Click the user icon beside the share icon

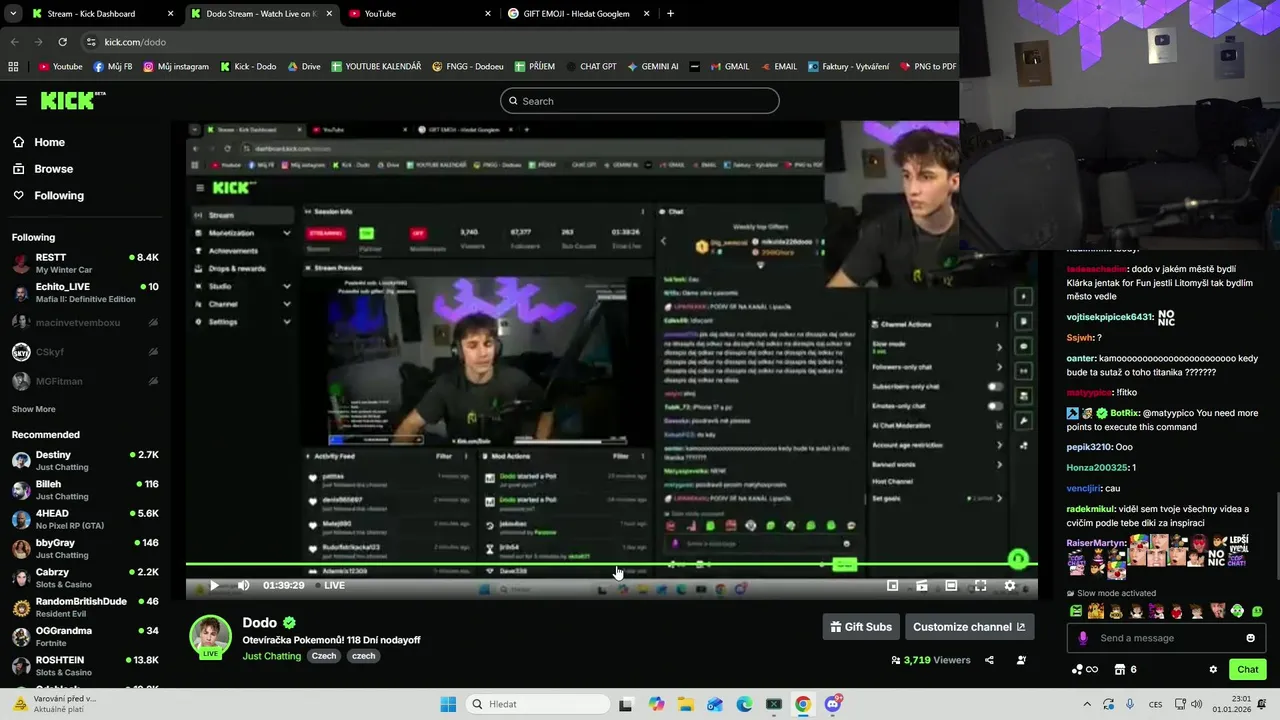1021,660
